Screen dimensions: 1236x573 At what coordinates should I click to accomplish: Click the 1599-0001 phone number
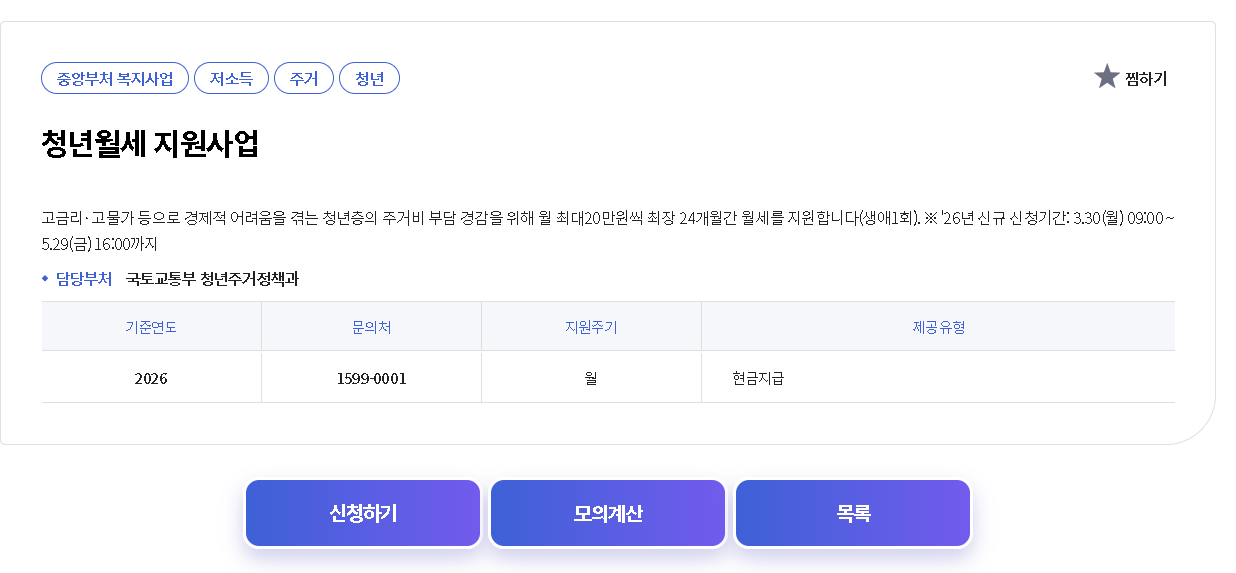[x=372, y=379]
